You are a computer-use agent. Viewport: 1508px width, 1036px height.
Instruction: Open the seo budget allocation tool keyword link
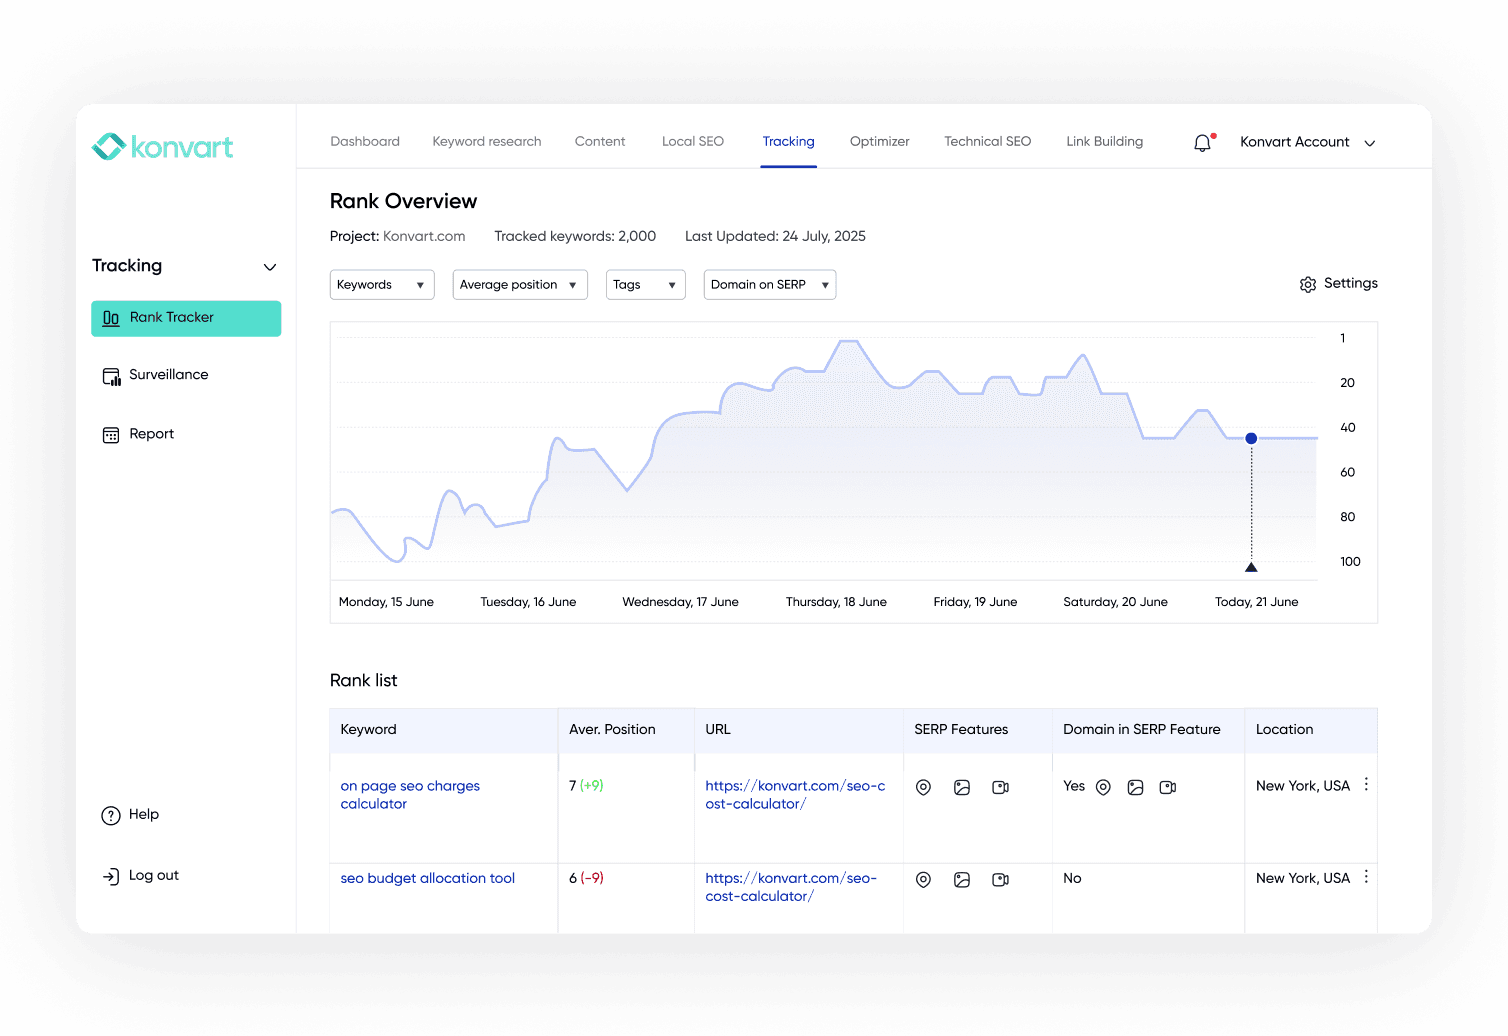427,879
